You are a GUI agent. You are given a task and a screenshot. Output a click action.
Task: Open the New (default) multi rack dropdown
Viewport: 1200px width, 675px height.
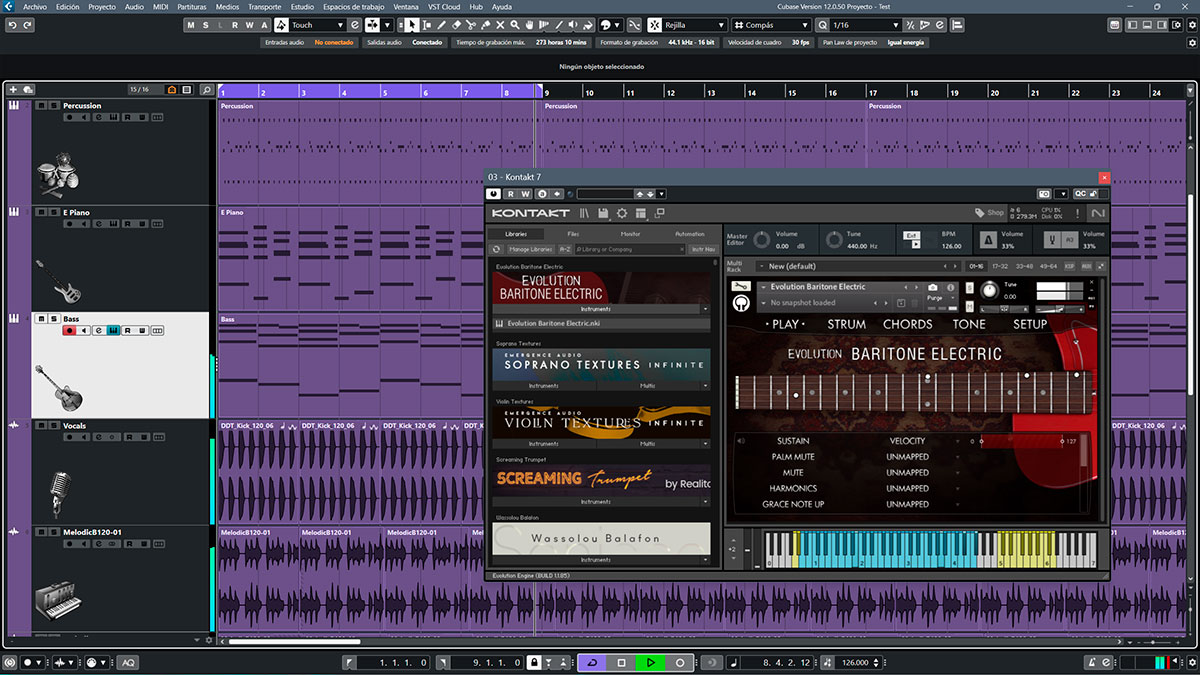[859, 266]
